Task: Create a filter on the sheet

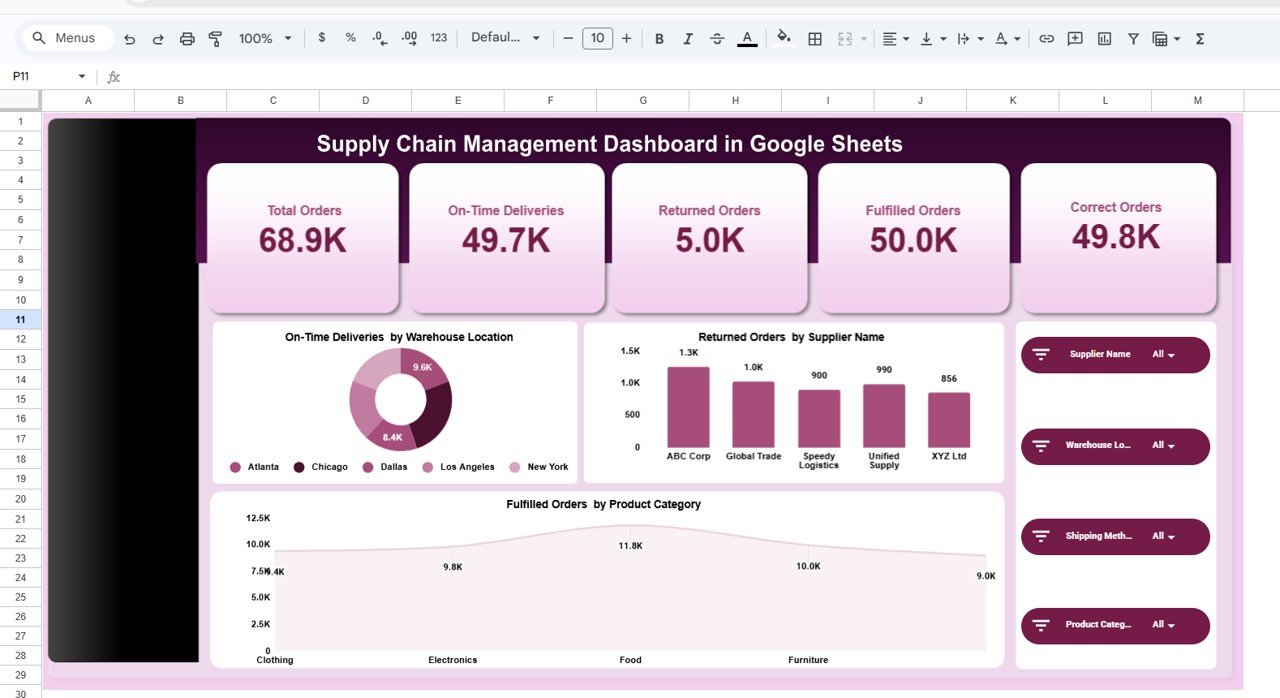Action: tap(1133, 38)
